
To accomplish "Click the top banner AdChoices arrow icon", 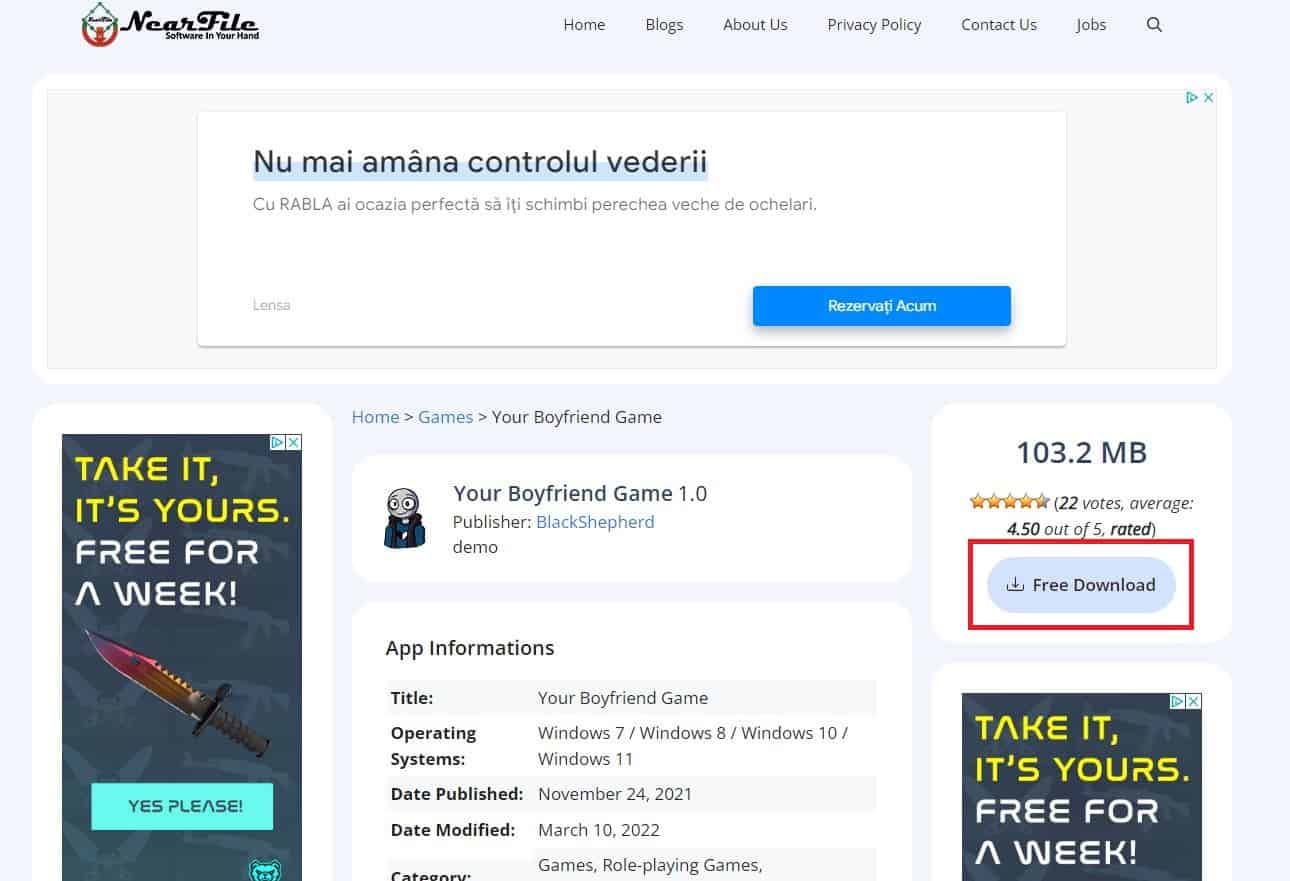I will point(1192,97).
